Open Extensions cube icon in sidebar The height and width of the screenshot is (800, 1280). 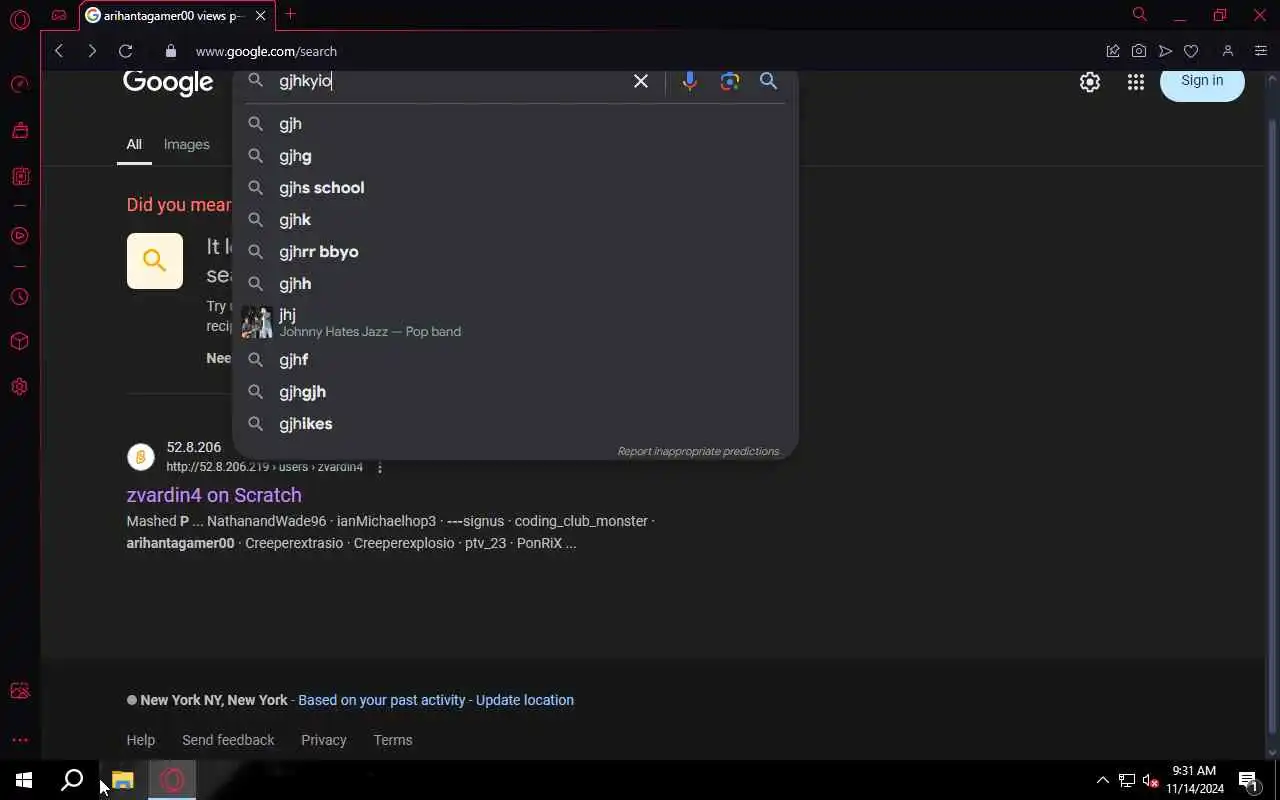pos(19,342)
